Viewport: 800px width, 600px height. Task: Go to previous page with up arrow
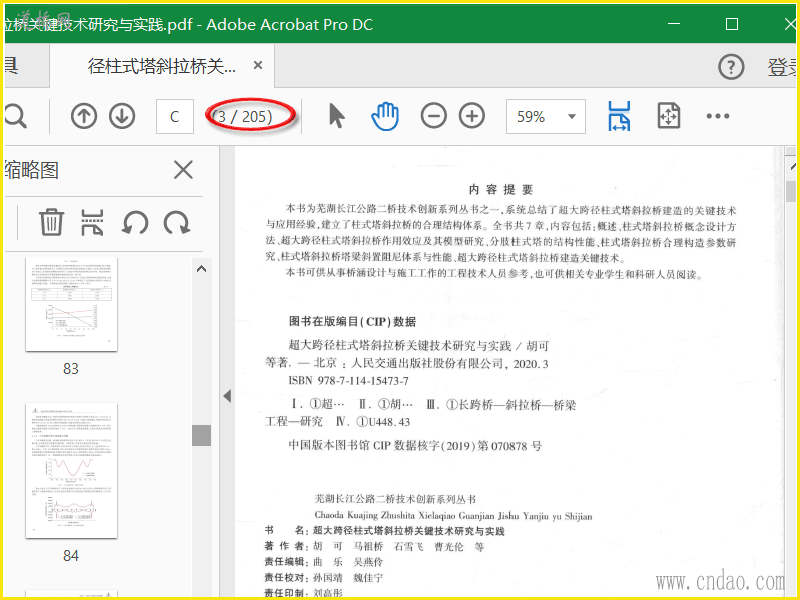coord(84,116)
